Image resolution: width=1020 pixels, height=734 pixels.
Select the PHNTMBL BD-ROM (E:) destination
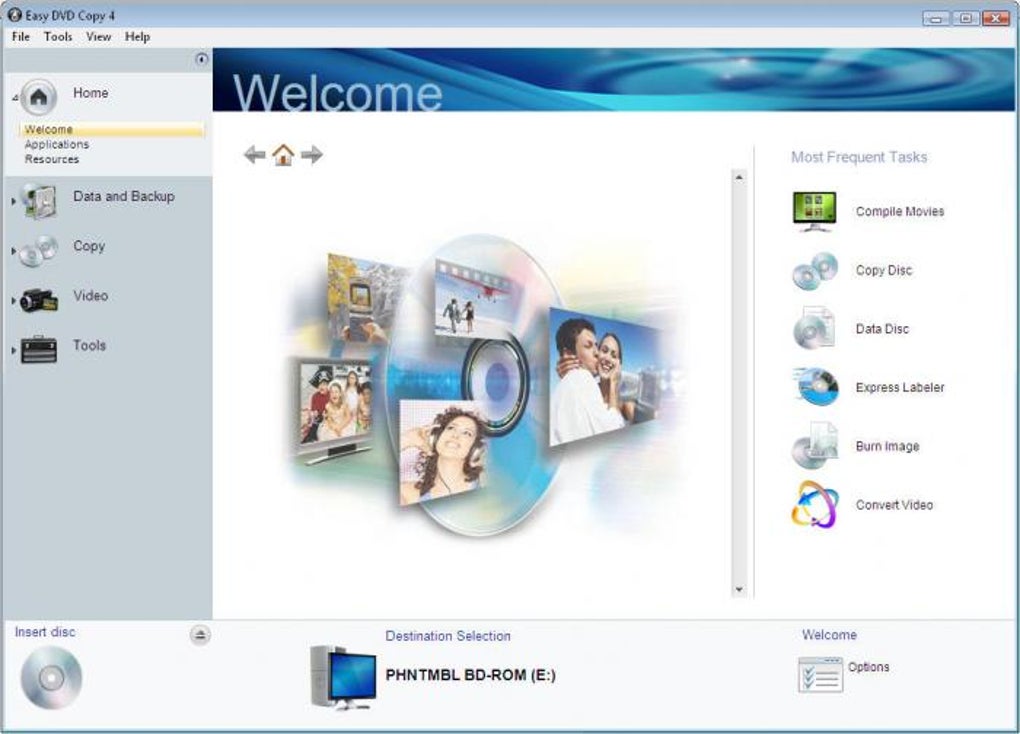[470, 675]
